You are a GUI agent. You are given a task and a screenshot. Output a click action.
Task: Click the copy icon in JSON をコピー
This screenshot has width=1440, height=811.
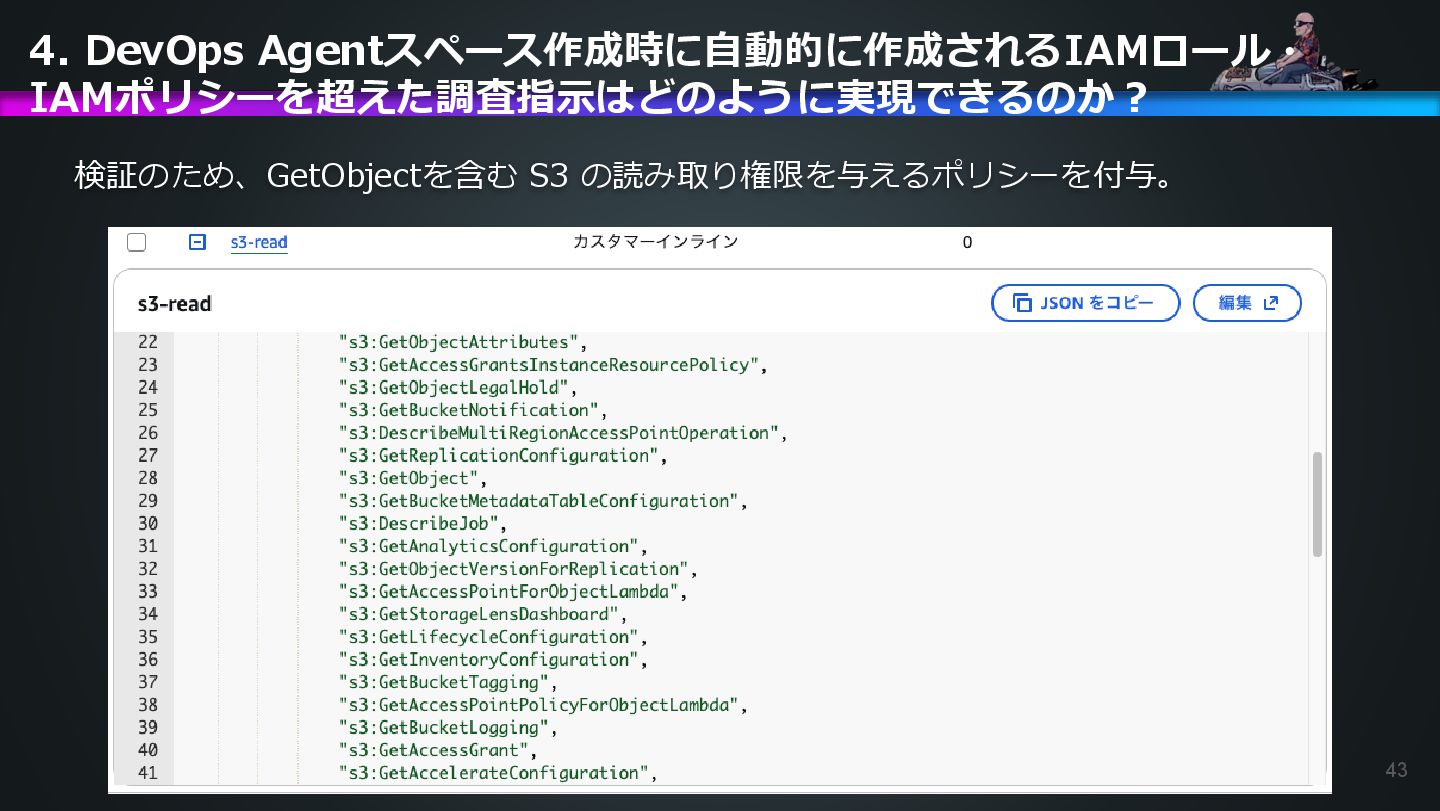[x=1022, y=303]
